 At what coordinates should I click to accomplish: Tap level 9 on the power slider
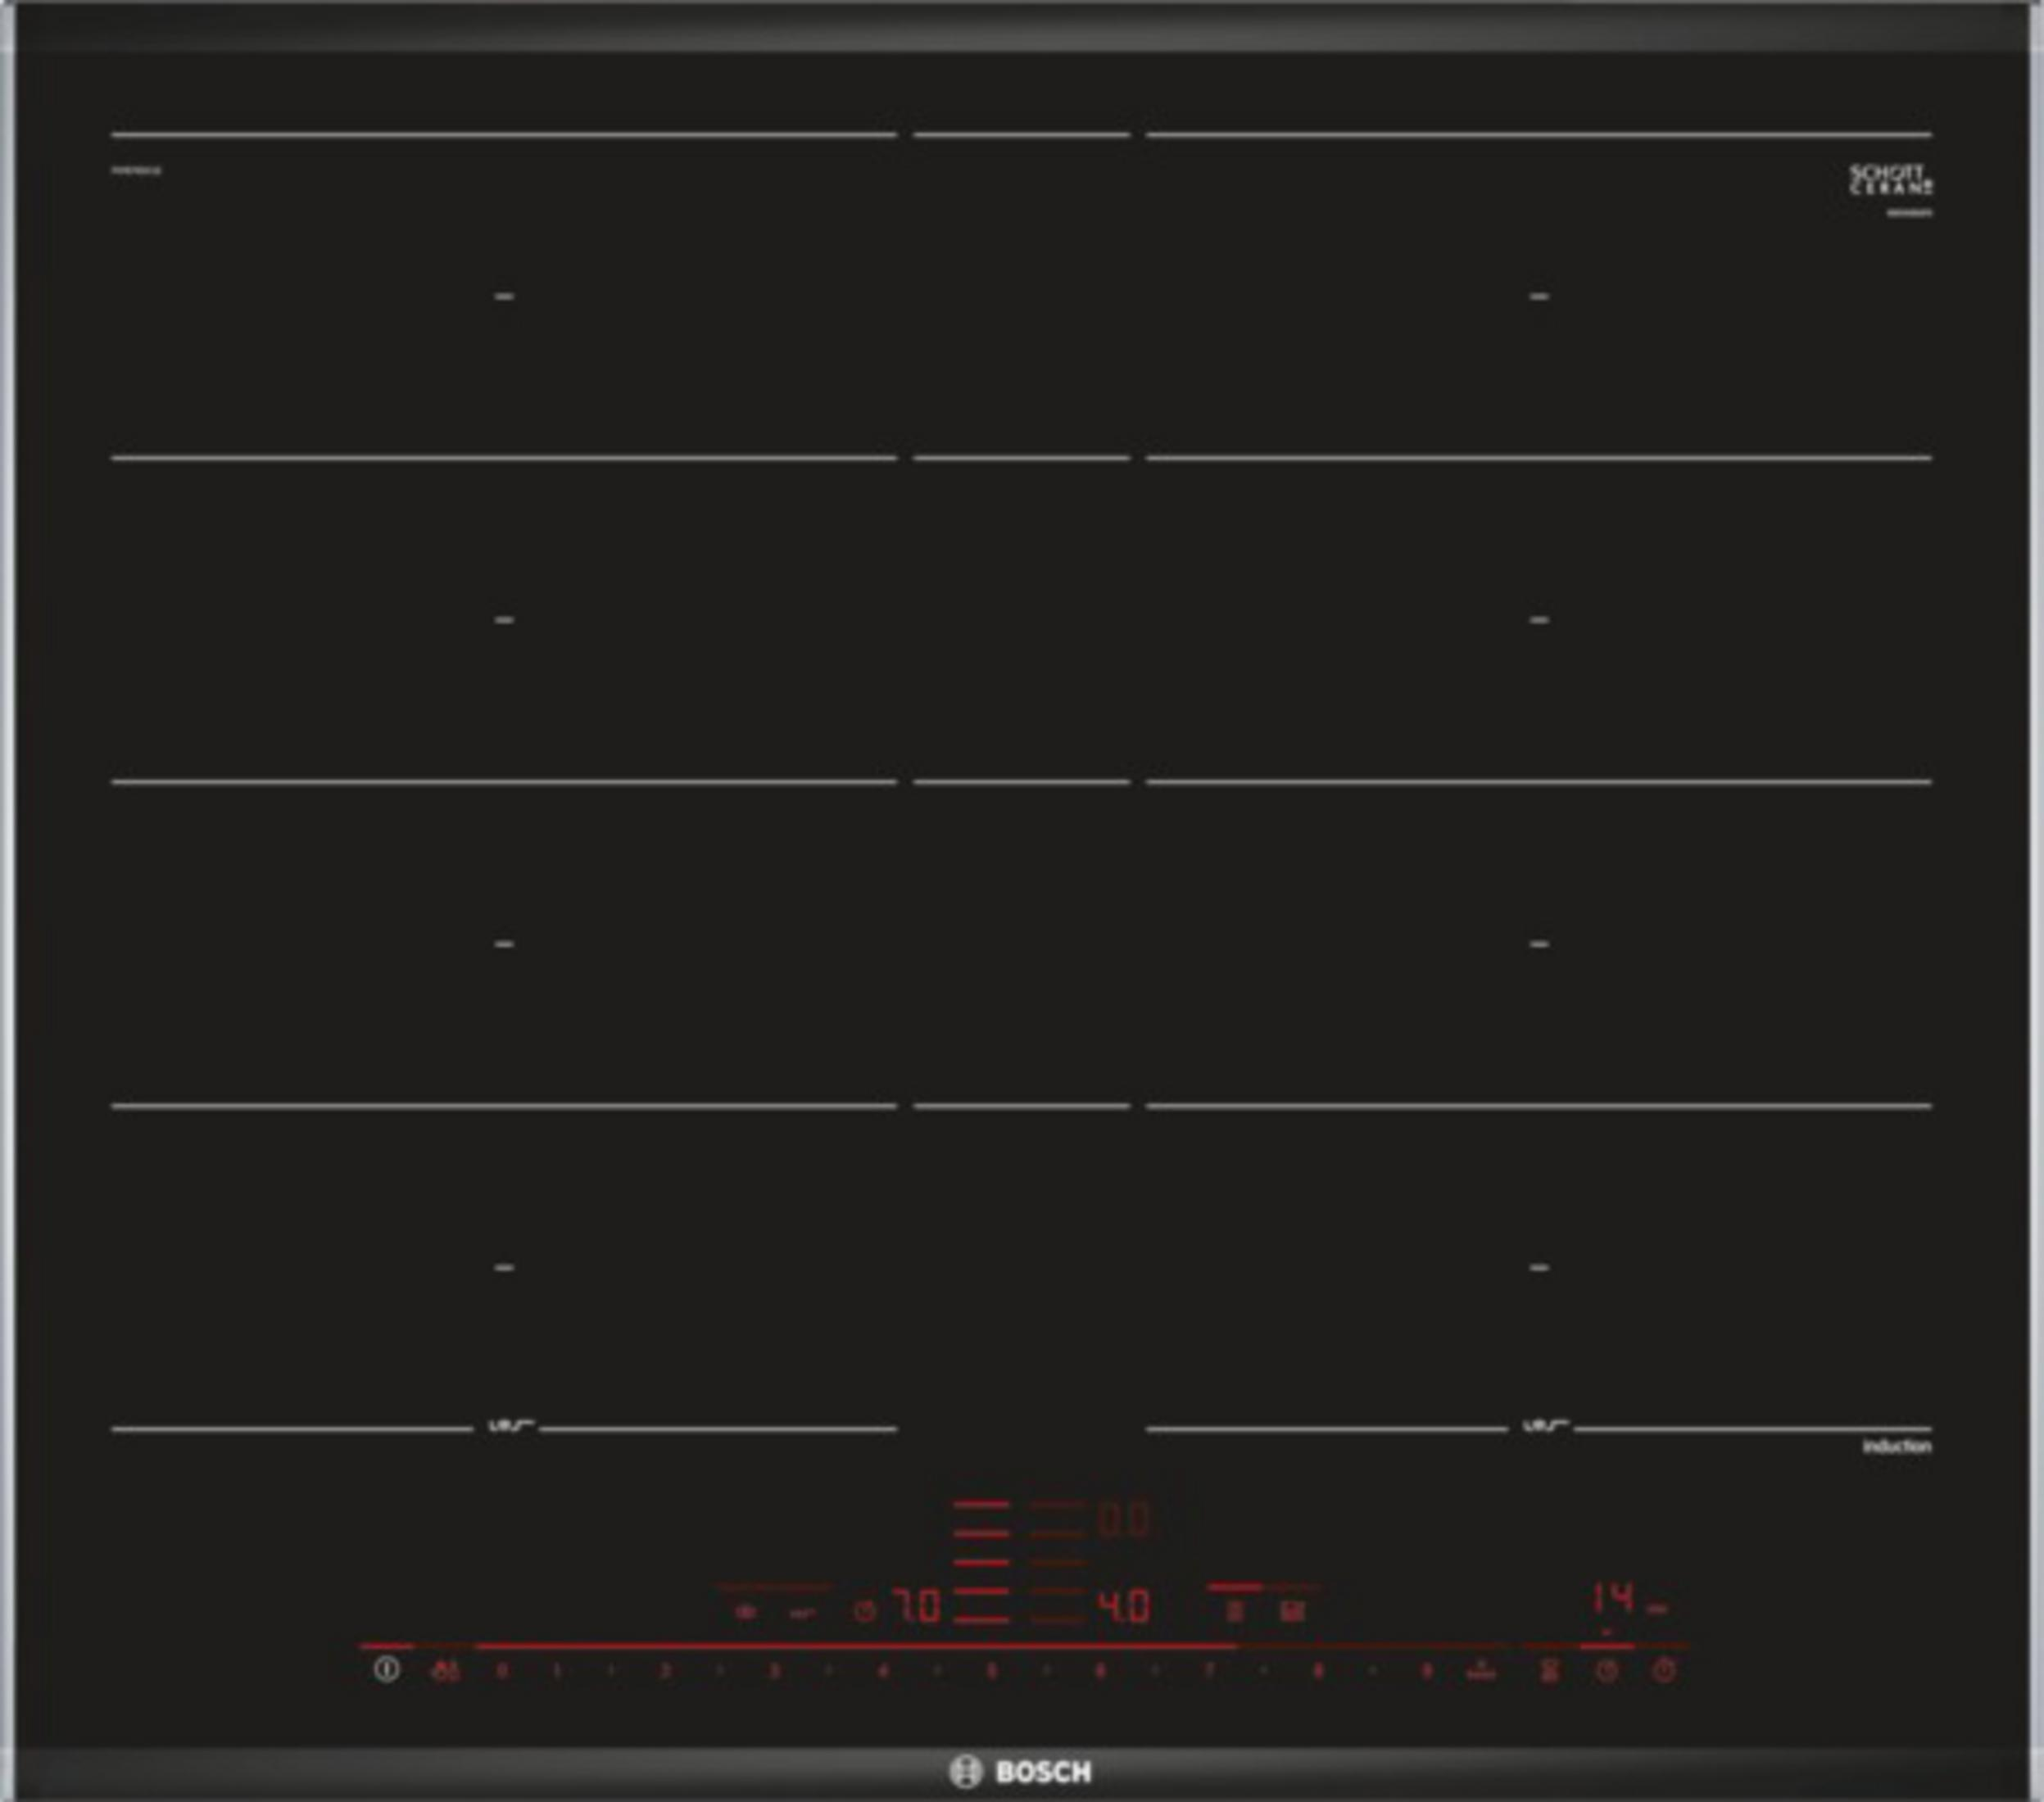[x=1427, y=1671]
